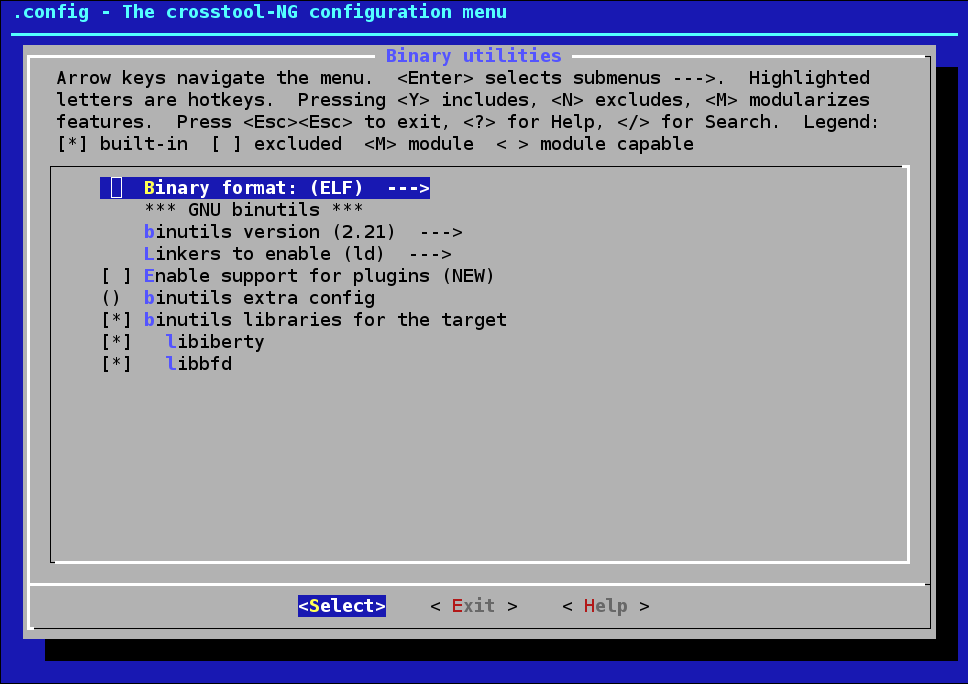This screenshot has height=684, width=968.
Task: Click the Exit button
Action: [474, 606]
